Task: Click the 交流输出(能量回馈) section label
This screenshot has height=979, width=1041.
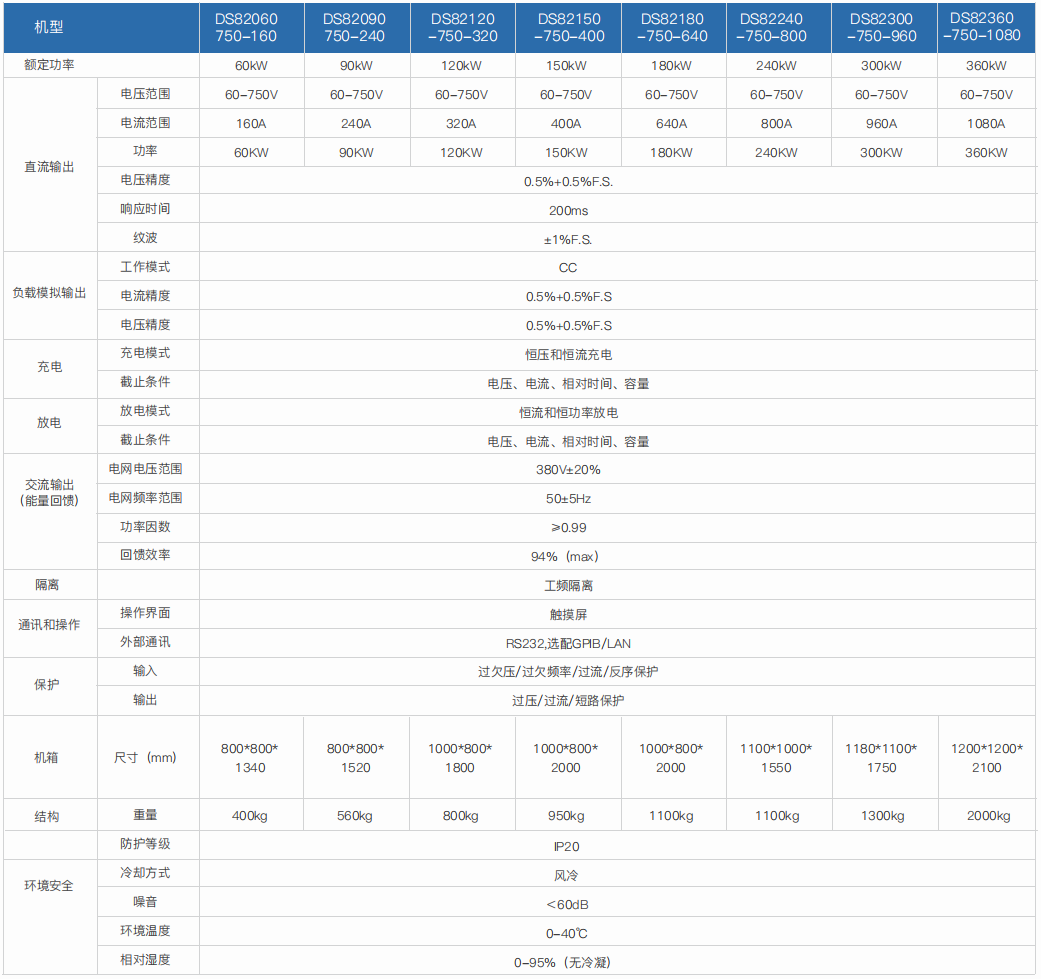Action: click(x=49, y=492)
